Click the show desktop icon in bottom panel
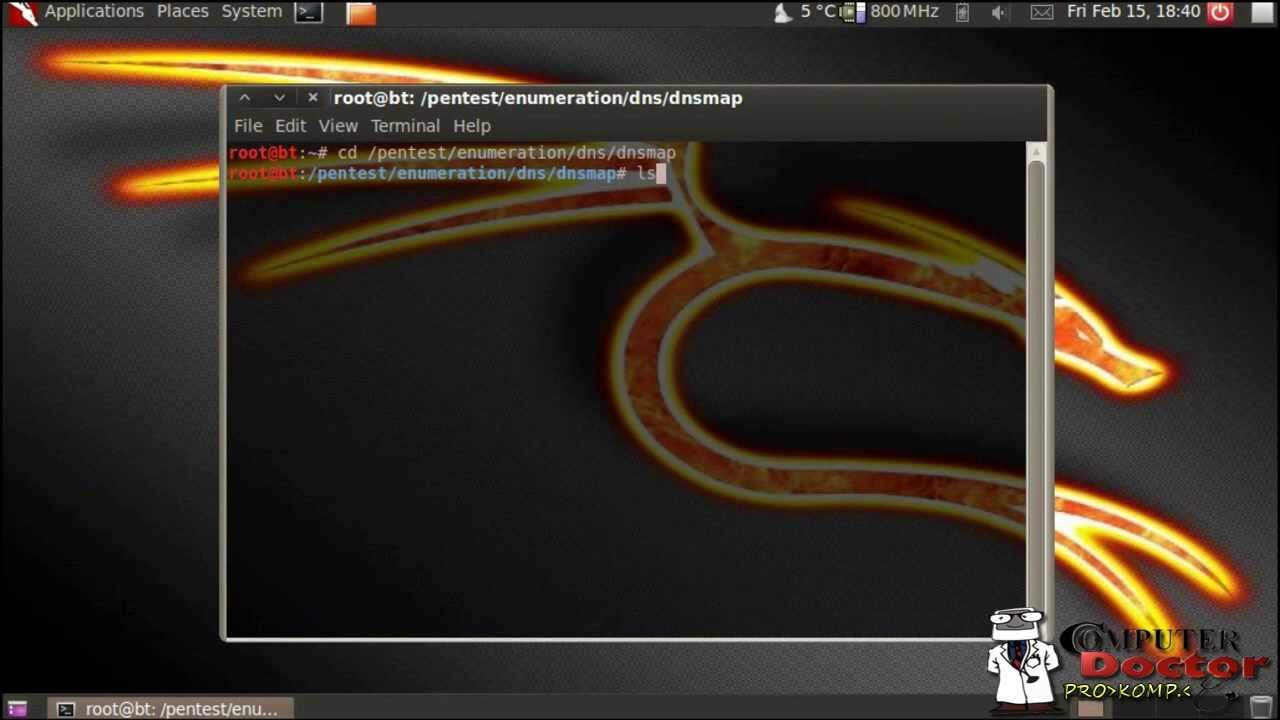The width and height of the screenshot is (1280, 720). pyautogui.click(x=17, y=709)
